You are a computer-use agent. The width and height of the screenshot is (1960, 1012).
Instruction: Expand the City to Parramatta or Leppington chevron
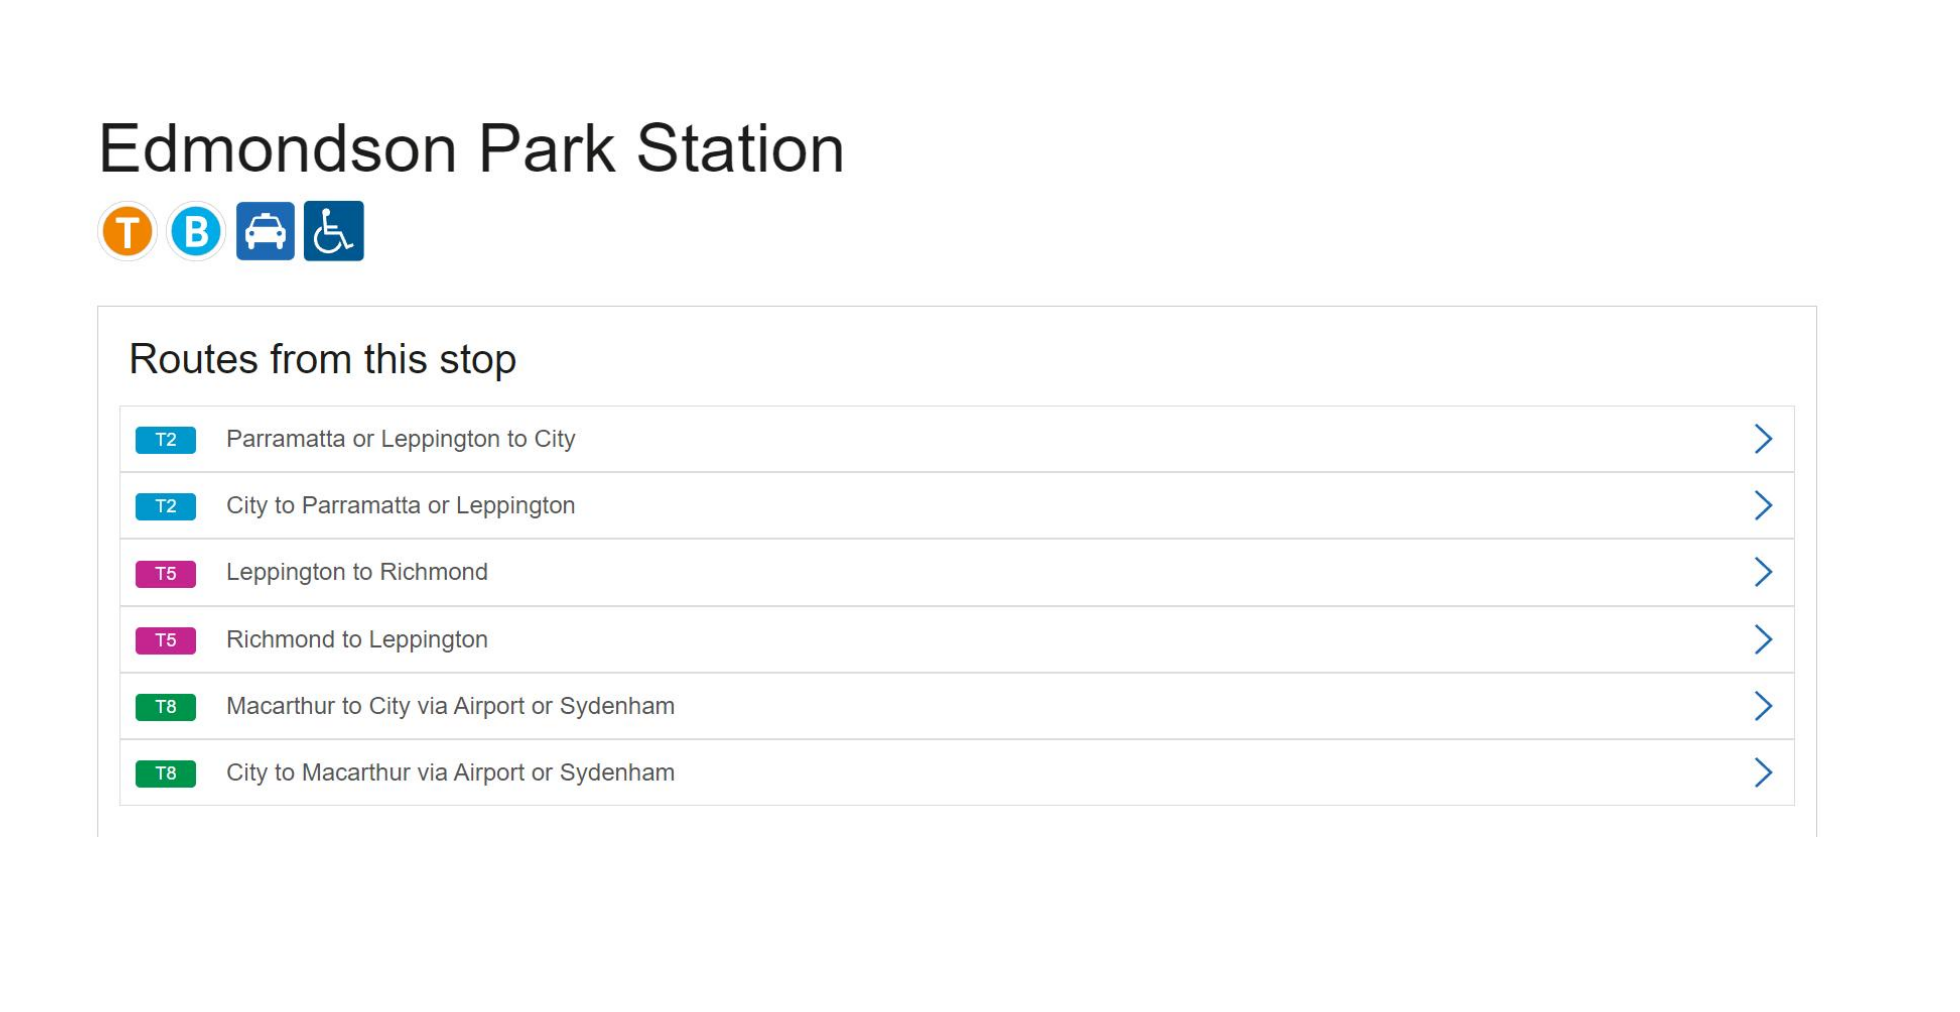click(1763, 506)
